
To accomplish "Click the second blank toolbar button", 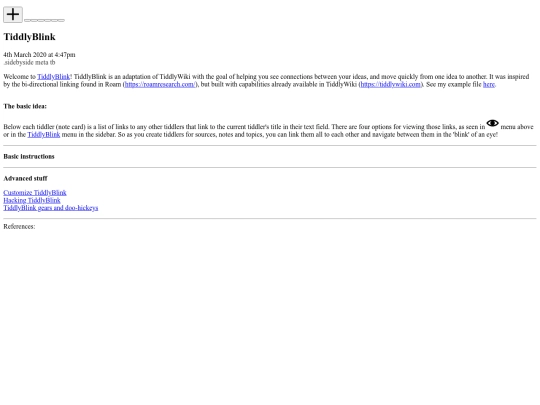I will click(x=34, y=20).
